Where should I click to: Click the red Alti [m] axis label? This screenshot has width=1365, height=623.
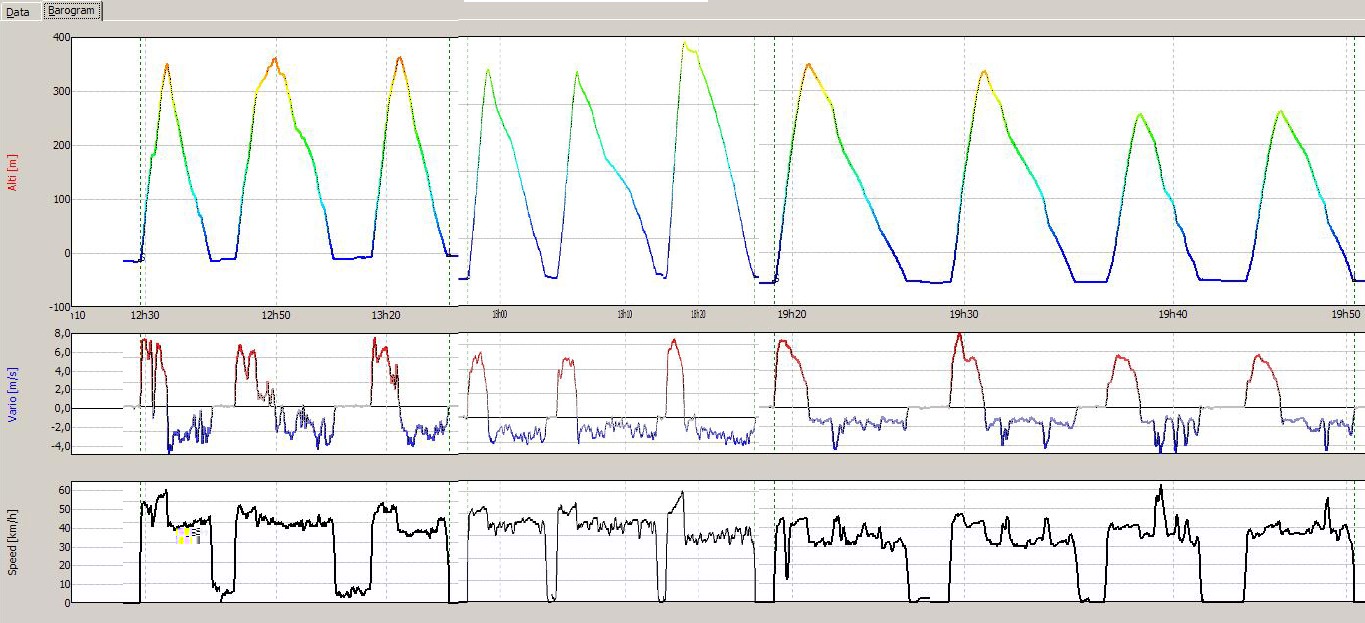click(x=13, y=171)
